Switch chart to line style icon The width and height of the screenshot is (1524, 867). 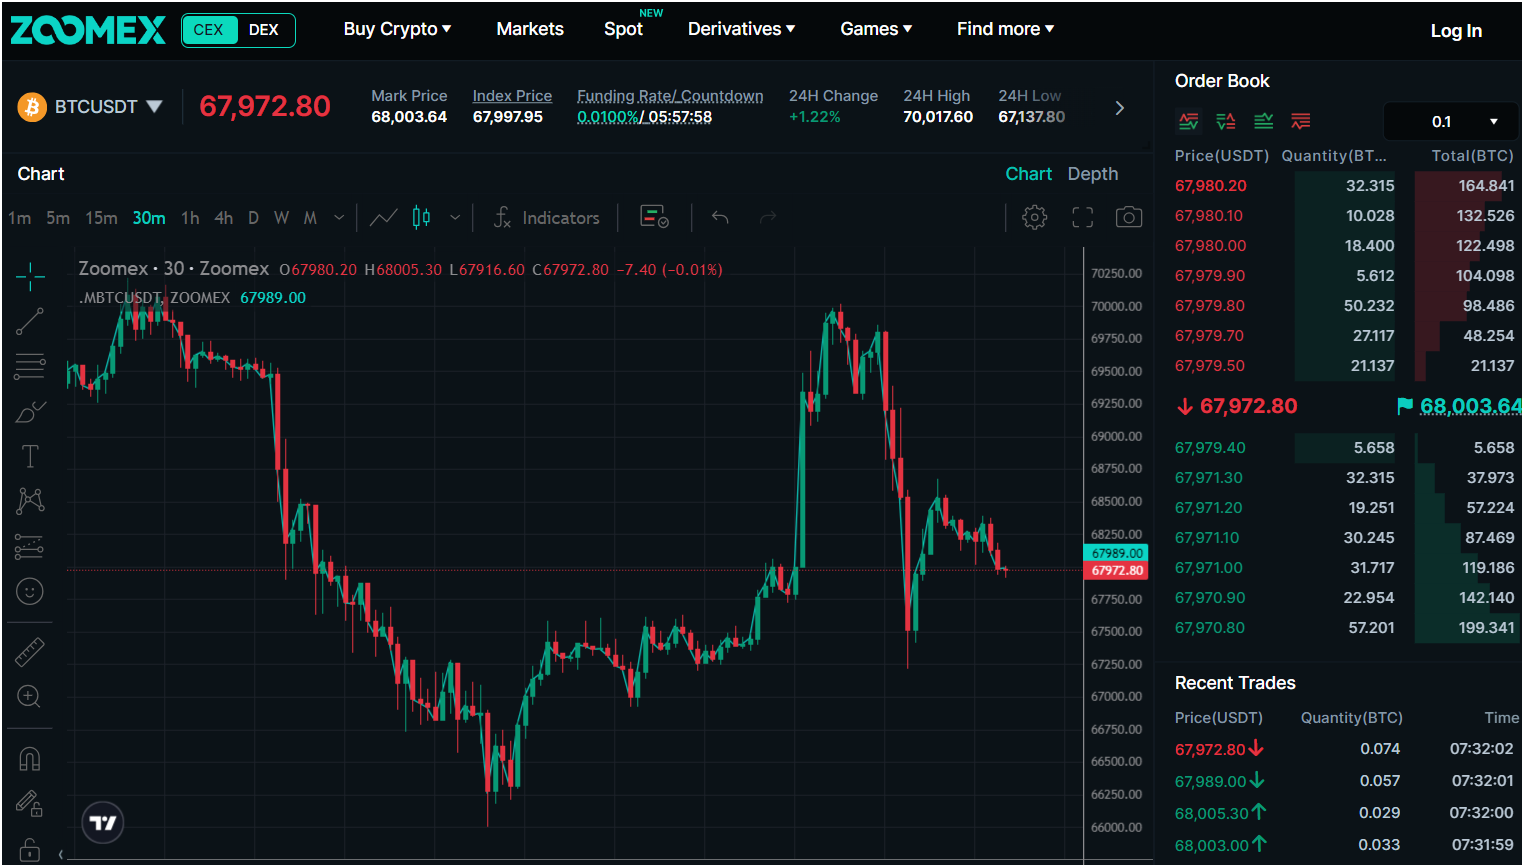pos(384,217)
